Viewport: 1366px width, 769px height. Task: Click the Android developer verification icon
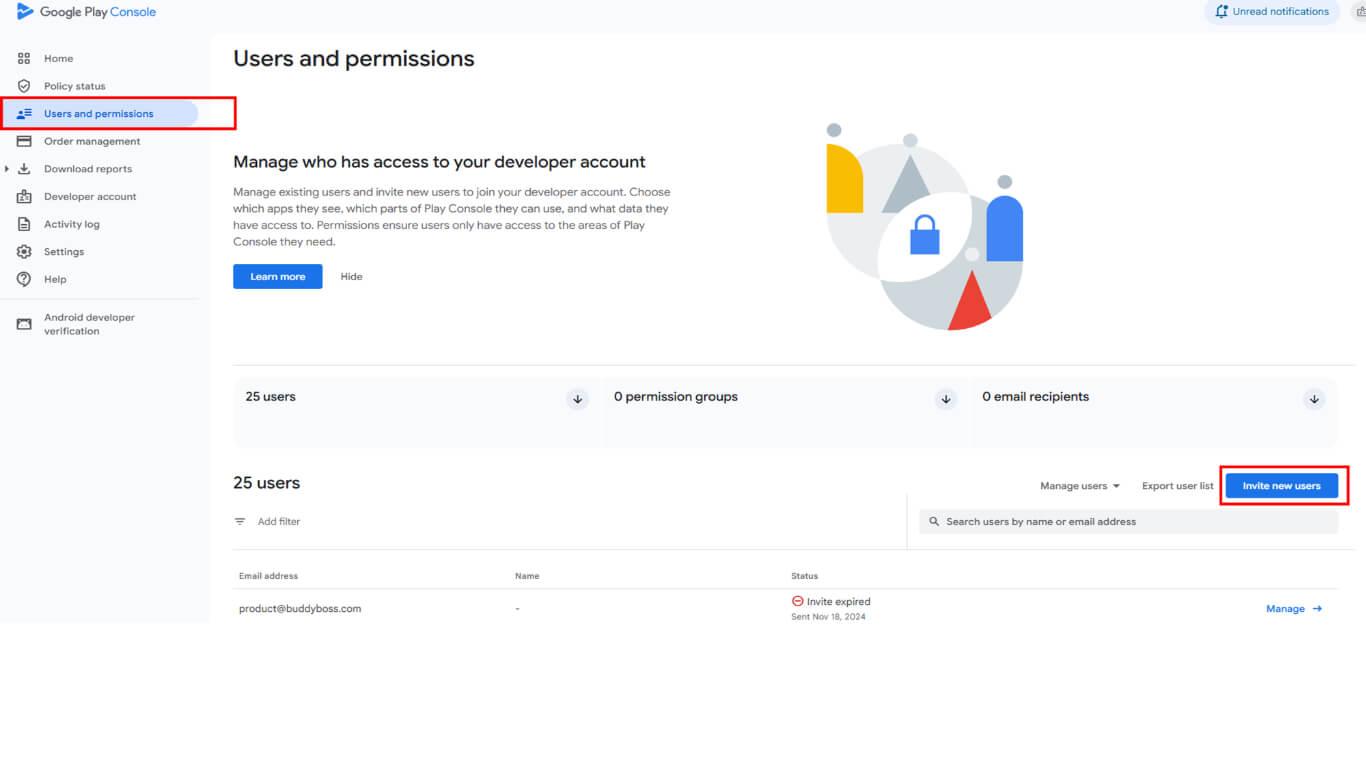pyautogui.click(x=24, y=324)
